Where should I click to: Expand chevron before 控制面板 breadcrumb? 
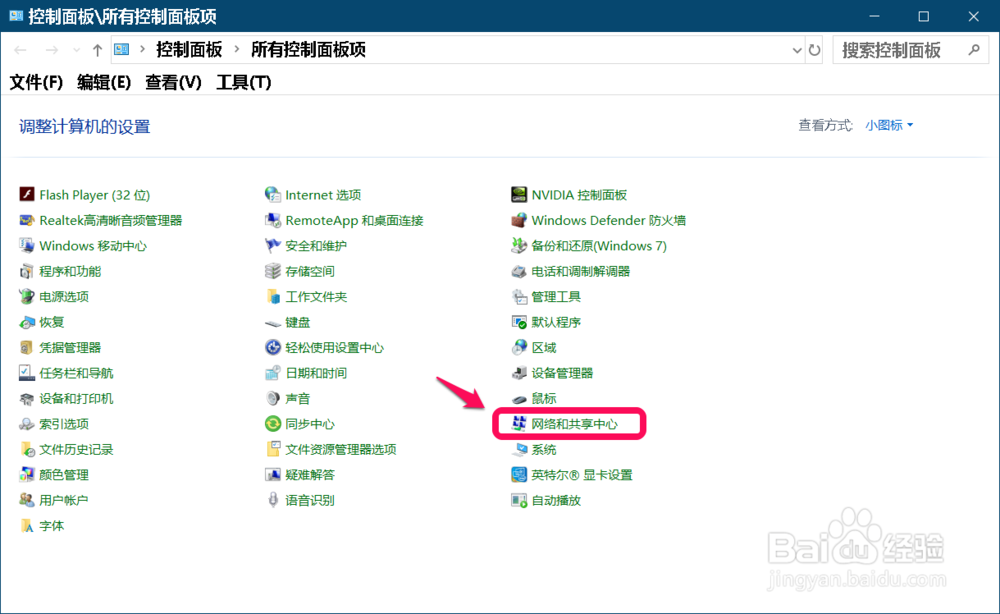pyautogui.click(x=142, y=49)
